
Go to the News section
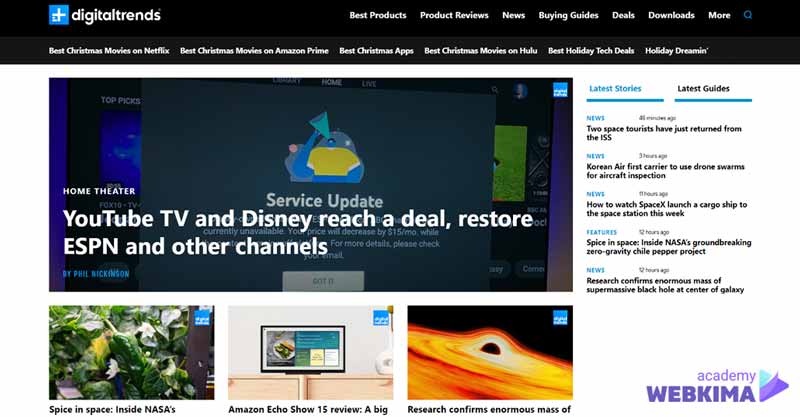click(513, 15)
